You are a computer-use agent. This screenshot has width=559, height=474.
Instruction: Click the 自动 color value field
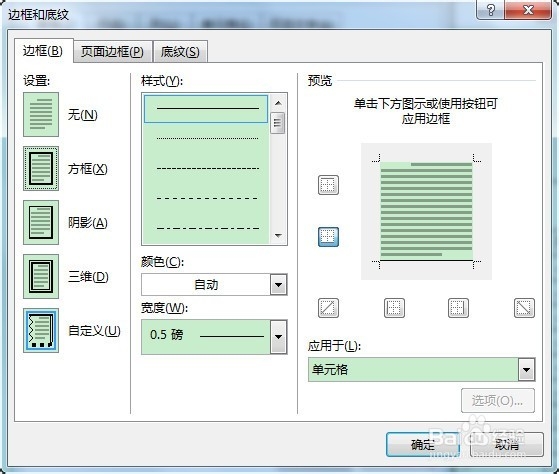pos(206,285)
